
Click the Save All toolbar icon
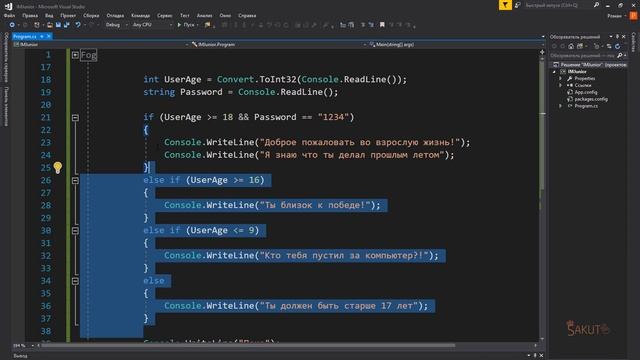point(67,25)
